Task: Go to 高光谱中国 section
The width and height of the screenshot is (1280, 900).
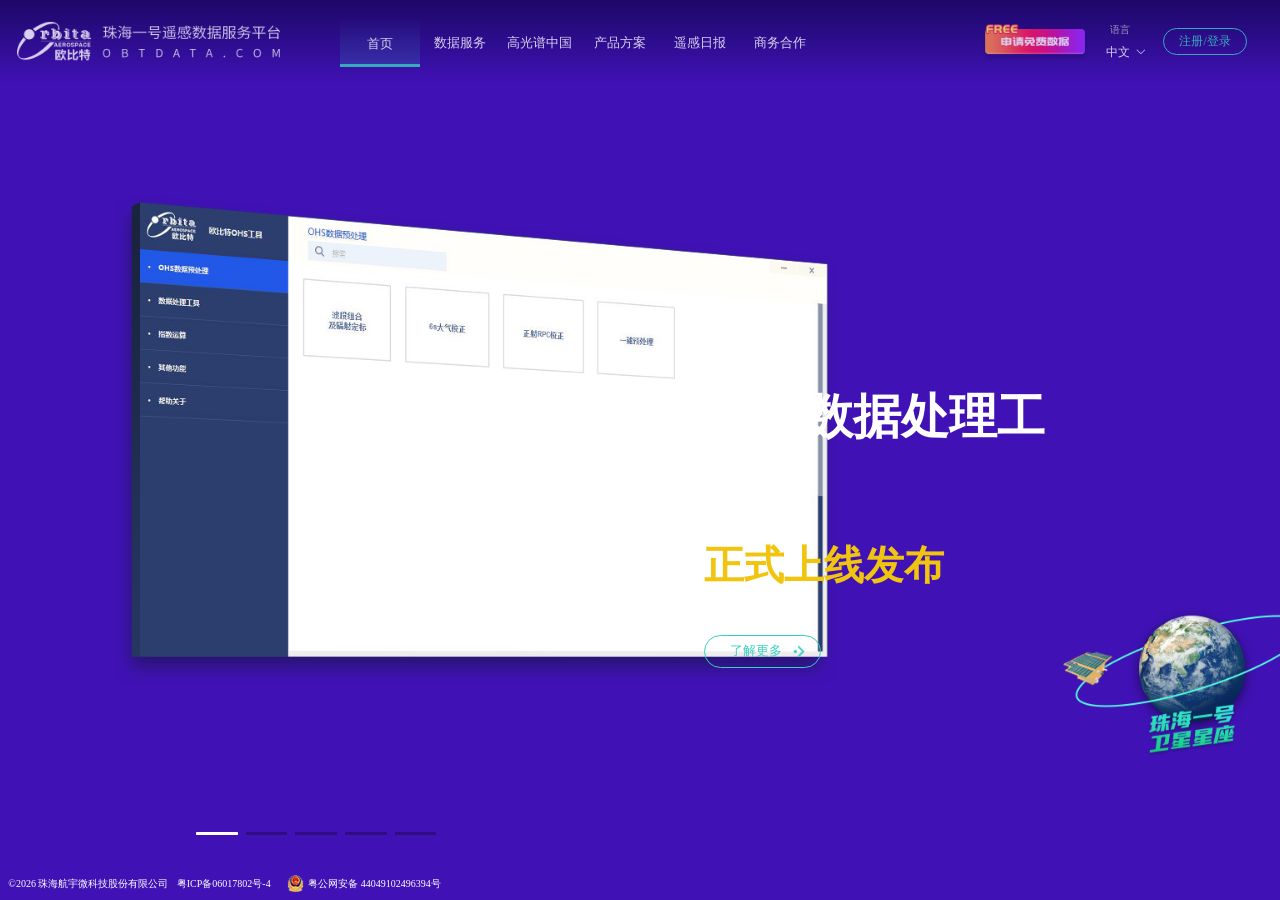Action: [539, 43]
